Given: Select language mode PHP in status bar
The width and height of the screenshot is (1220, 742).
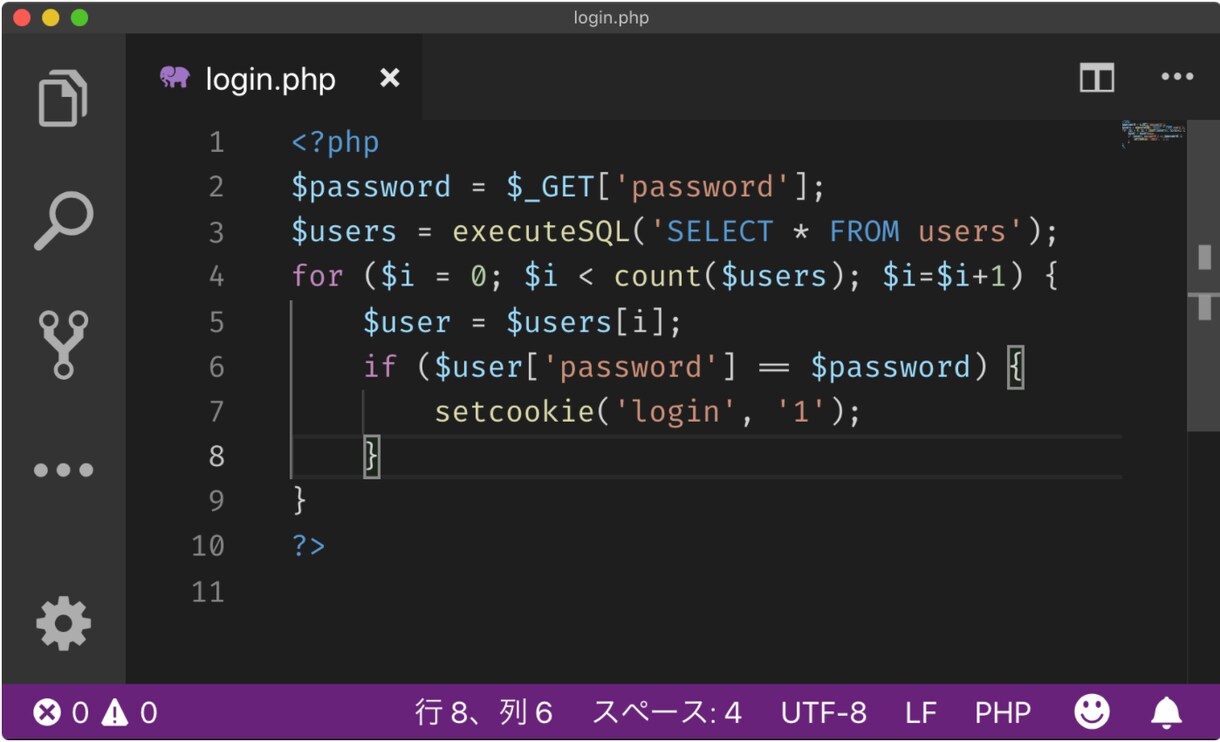Looking at the screenshot, I should click(1003, 712).
